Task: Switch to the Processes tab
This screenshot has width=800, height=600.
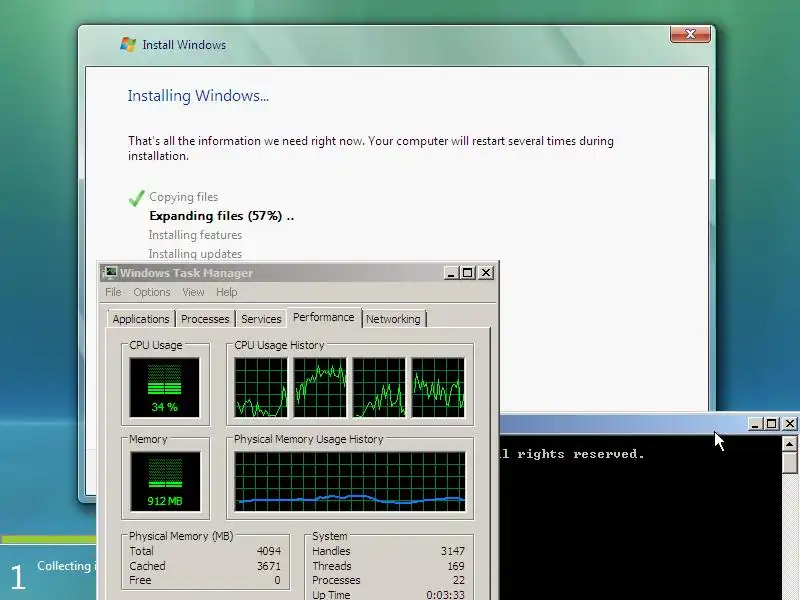Action: click(x=205, y=319)
